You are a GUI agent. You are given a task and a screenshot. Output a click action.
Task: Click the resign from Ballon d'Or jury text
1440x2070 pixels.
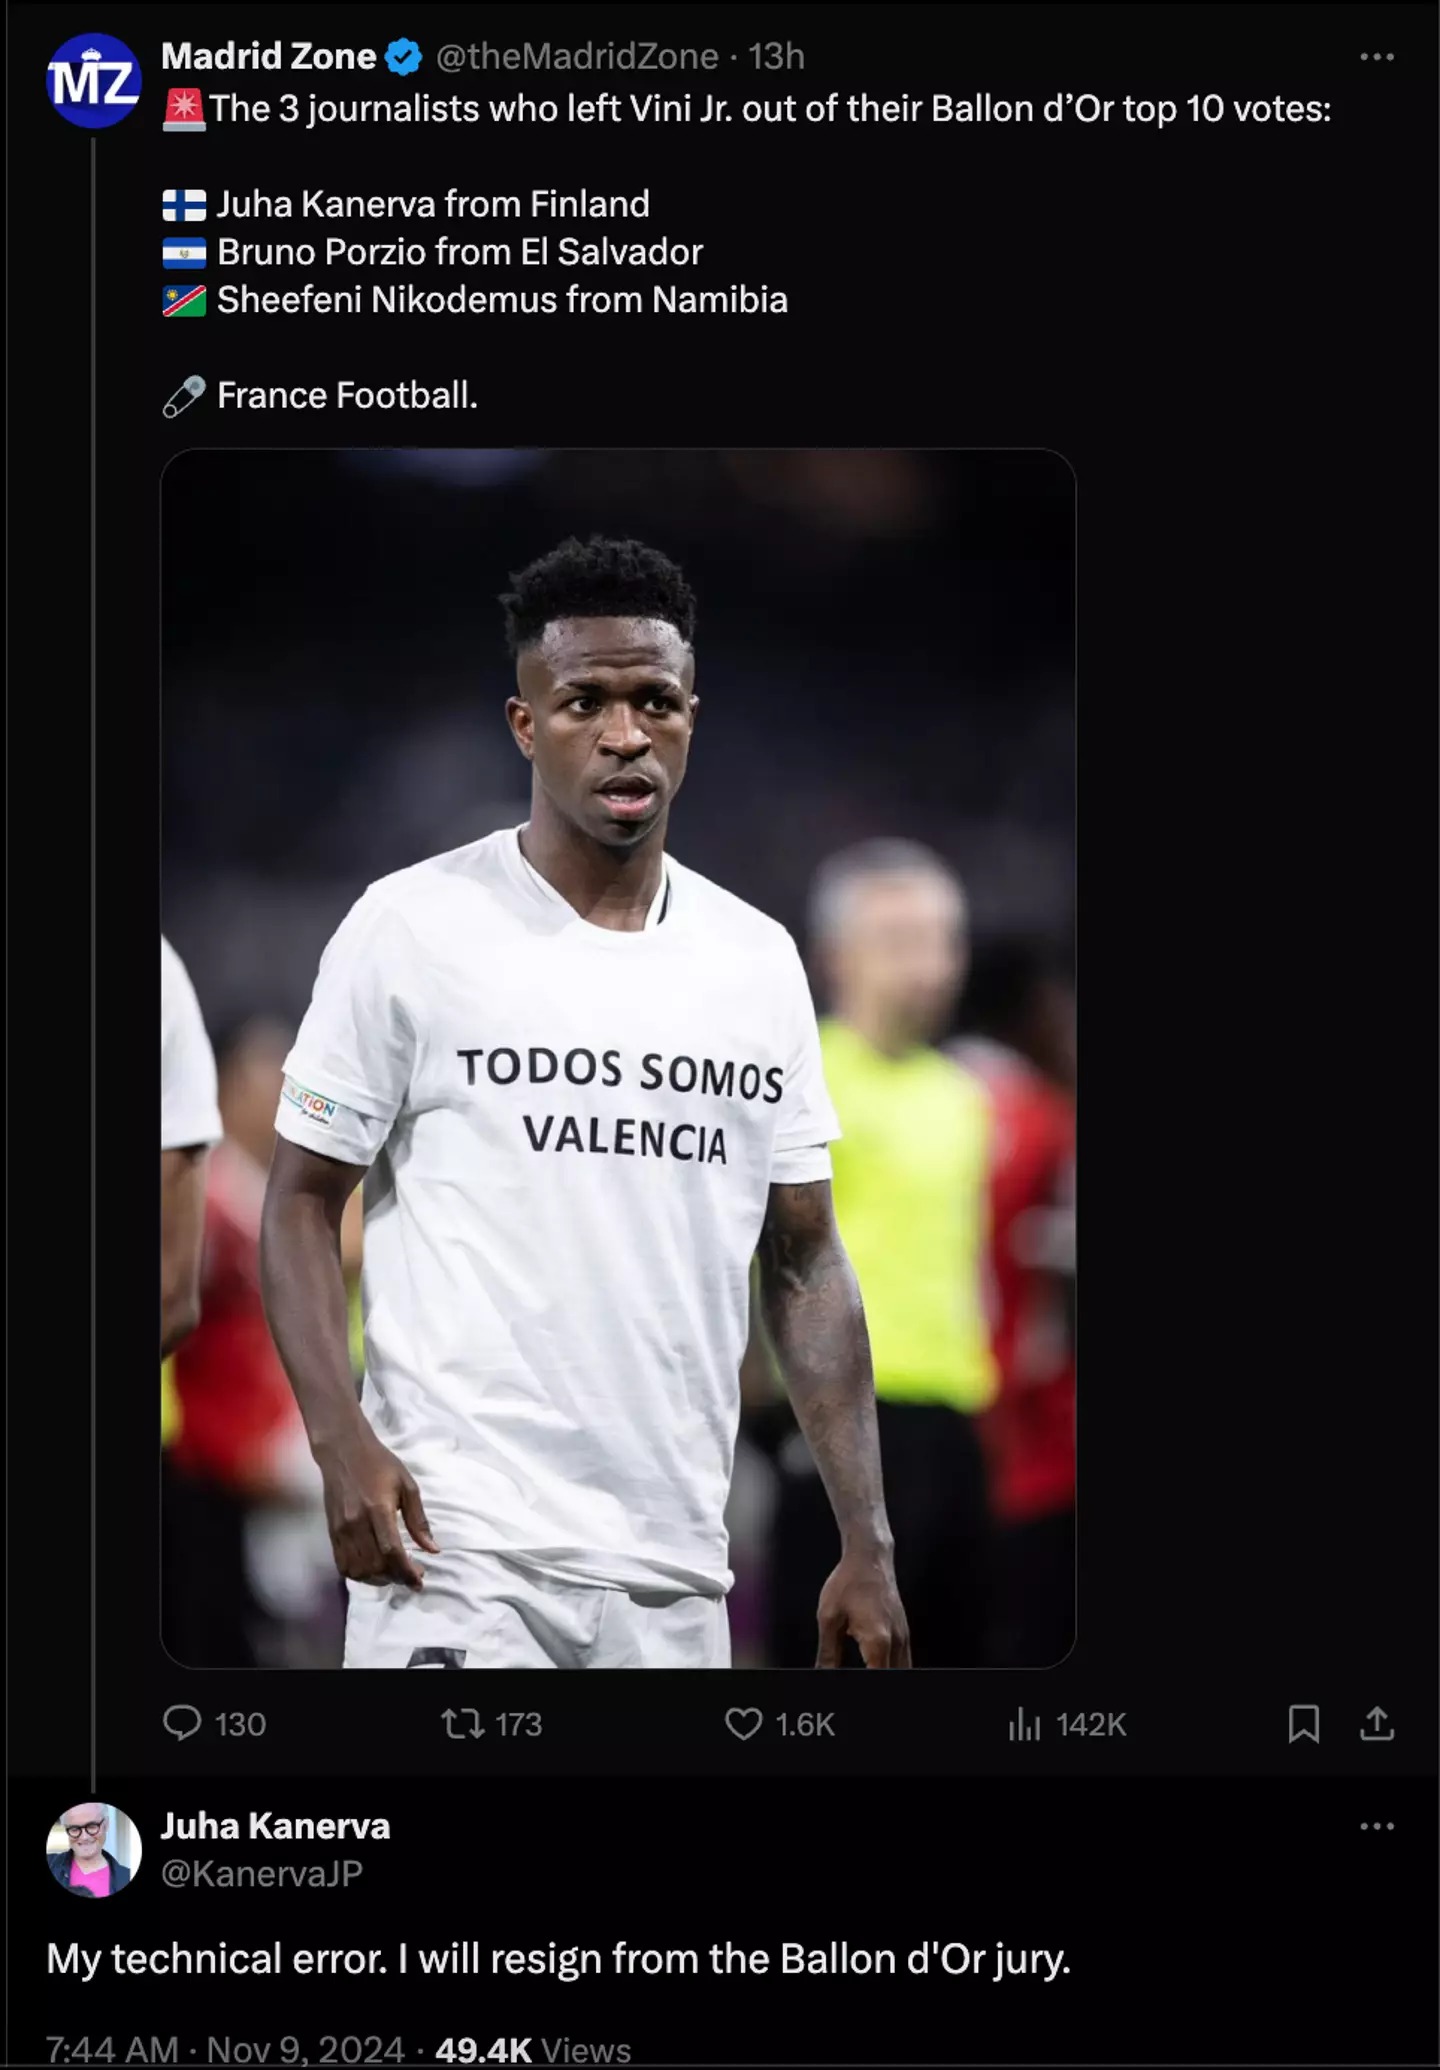click(x=558, y=1958)
